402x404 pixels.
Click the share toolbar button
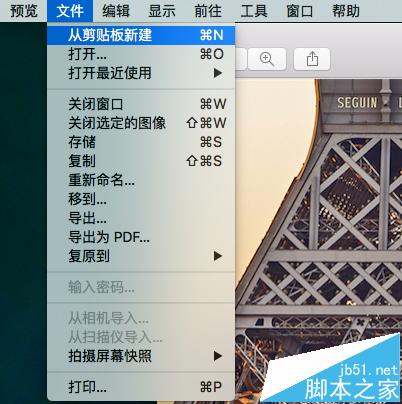[x=312, y=59]
